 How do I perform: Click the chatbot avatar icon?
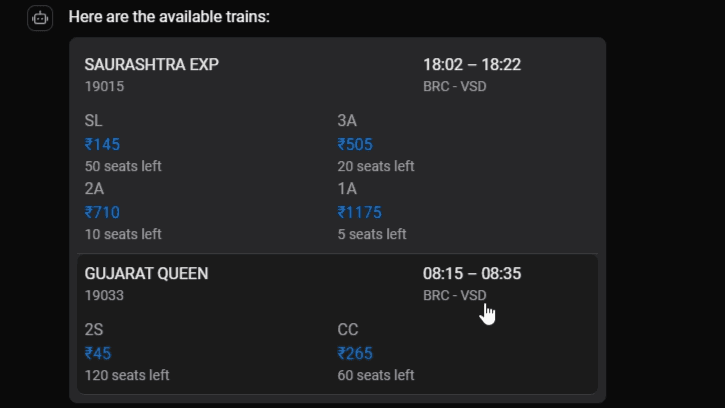[40, 18]
